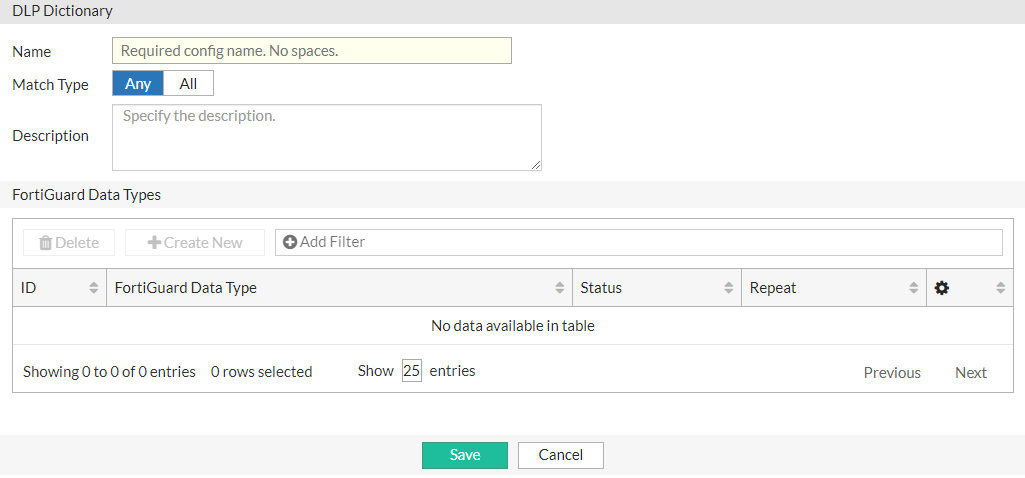This screenshot has width=1025, height=478.
Task: Click the Add Filter plus icon
Action: pyautogui.click(x=290, y=243)
